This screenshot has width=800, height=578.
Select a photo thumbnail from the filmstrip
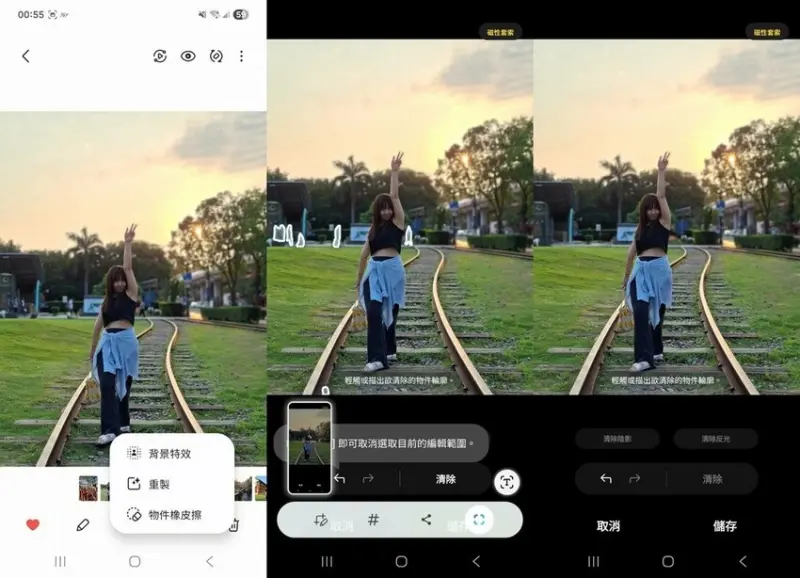[x=87, y=487]
